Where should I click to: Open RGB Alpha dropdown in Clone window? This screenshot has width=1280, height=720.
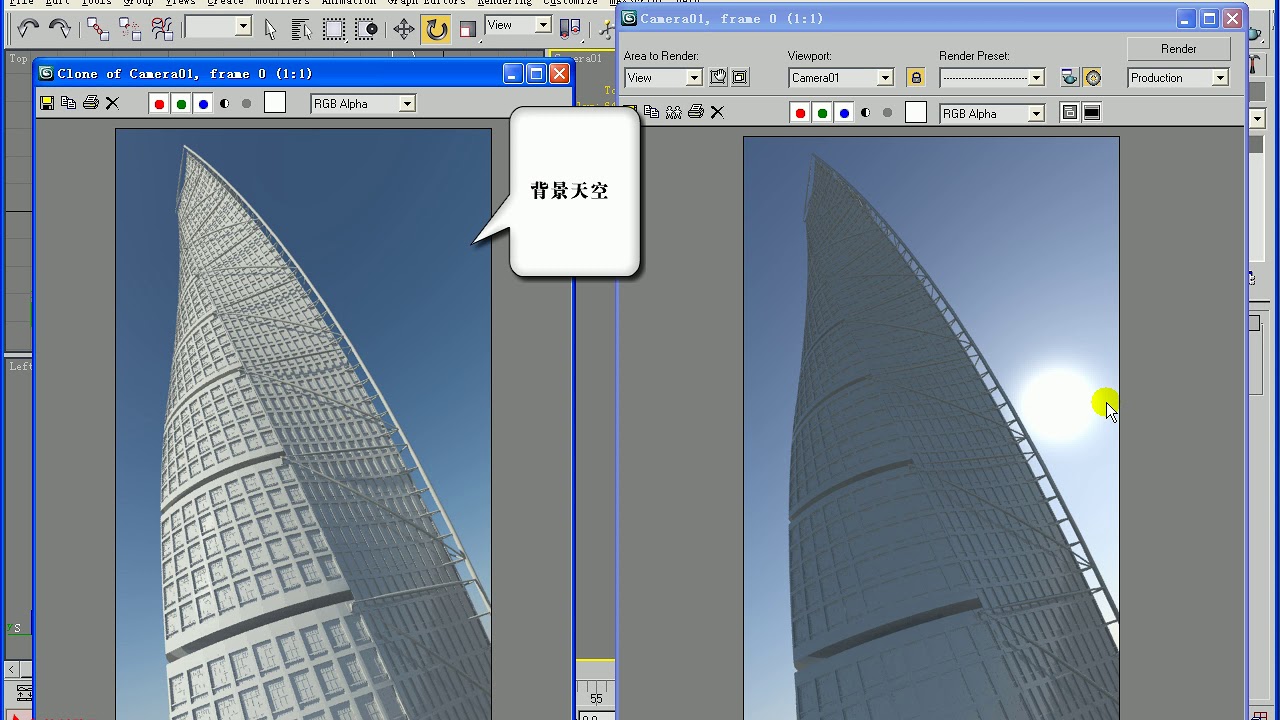point(363,103)
